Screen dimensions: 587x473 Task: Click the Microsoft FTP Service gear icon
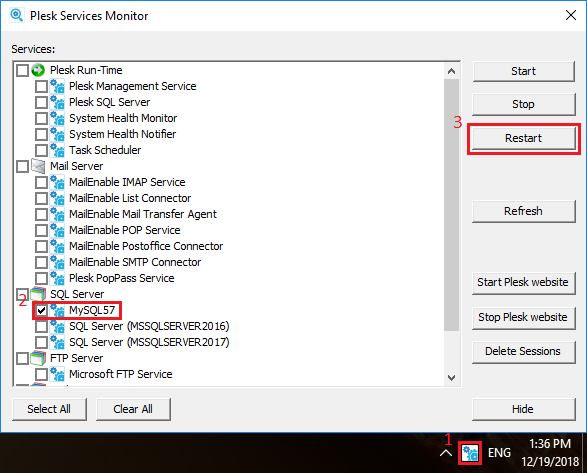point(57,374)
